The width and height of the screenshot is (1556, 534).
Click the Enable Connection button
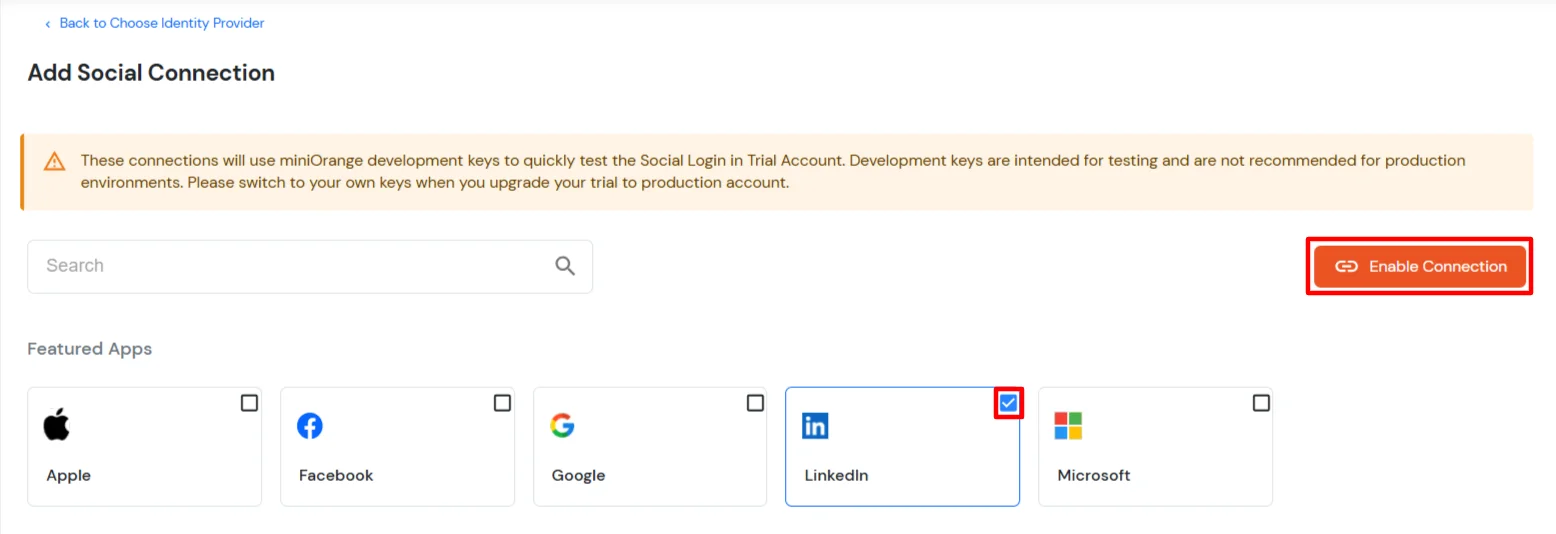(1420, 267)
